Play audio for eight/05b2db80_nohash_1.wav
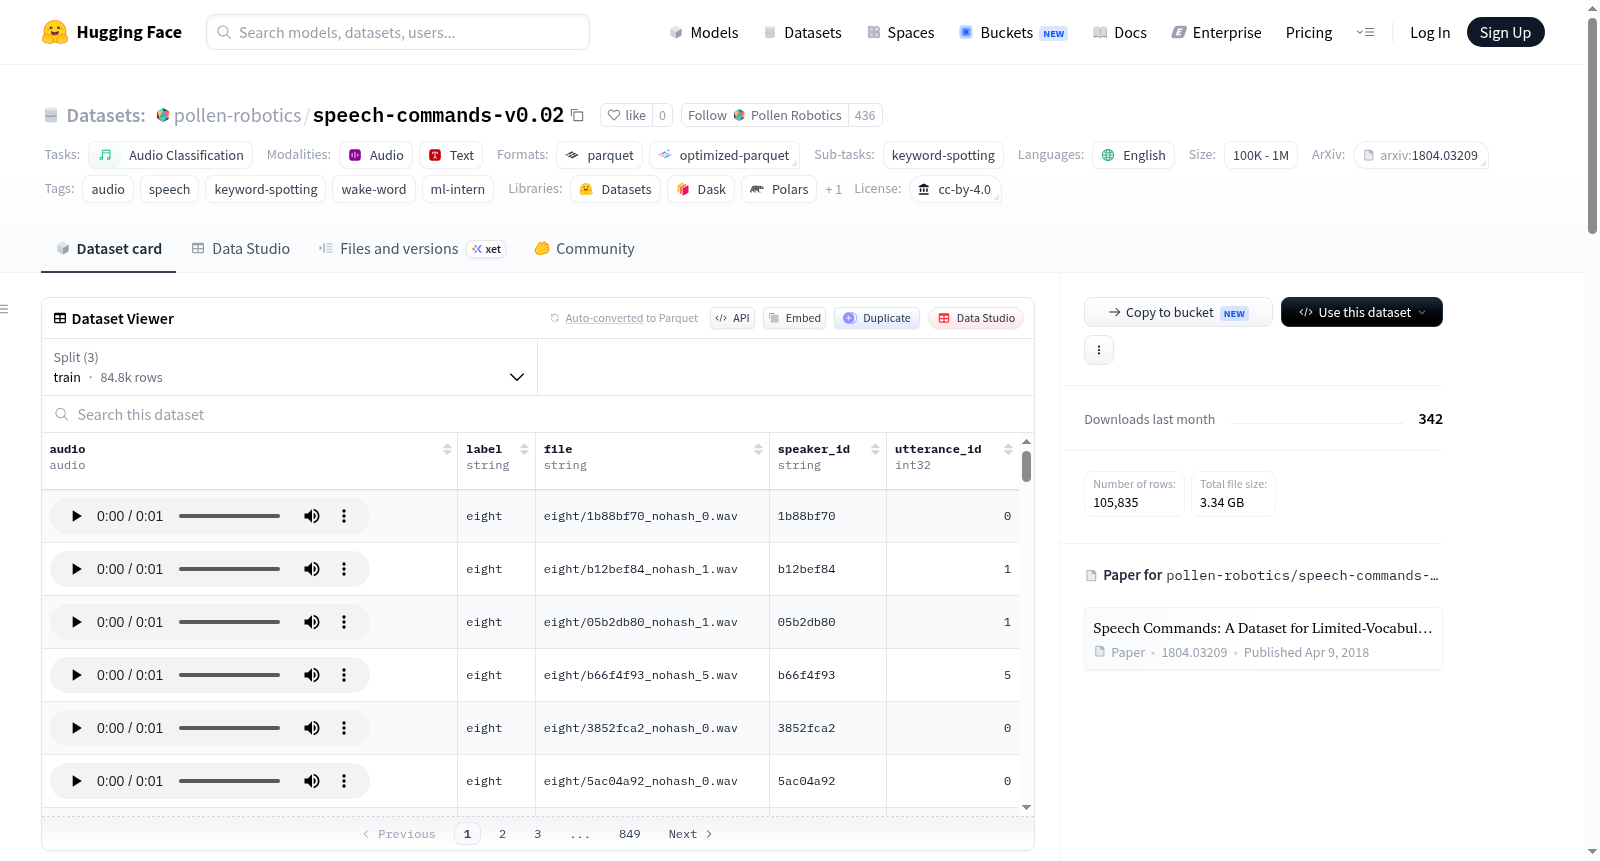 tap(76, 622)
